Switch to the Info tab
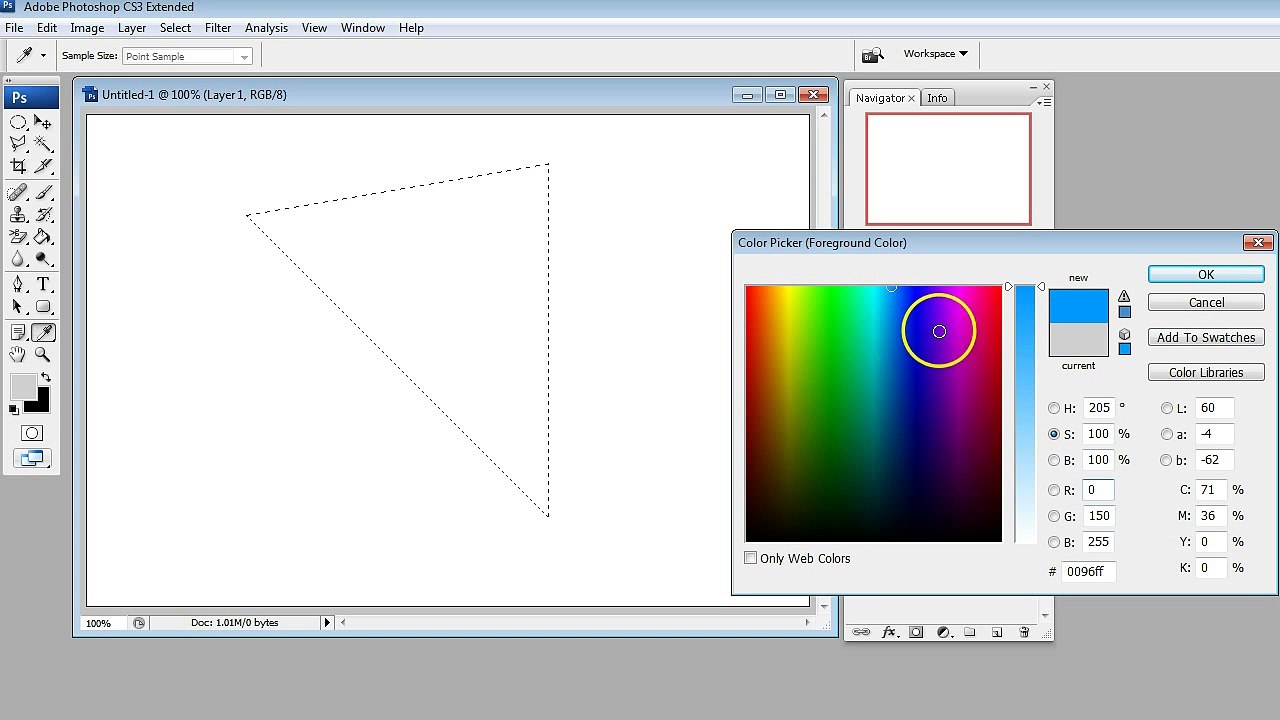1280x720 pixels. click(937, 98)
